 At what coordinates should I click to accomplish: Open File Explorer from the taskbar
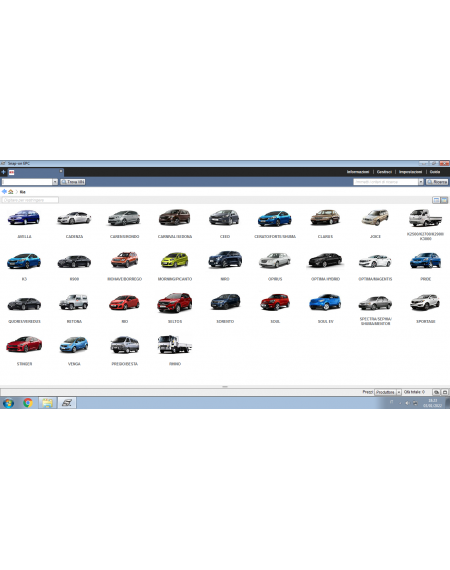tap(47, 403)
